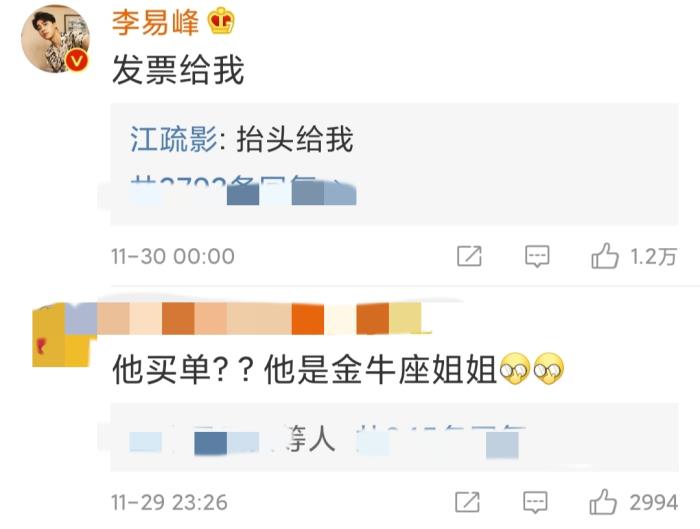Click the gold crown badge beside 李易峰
Image resolution: width=700 pixels, height=529 pixels.
(221, 21)
